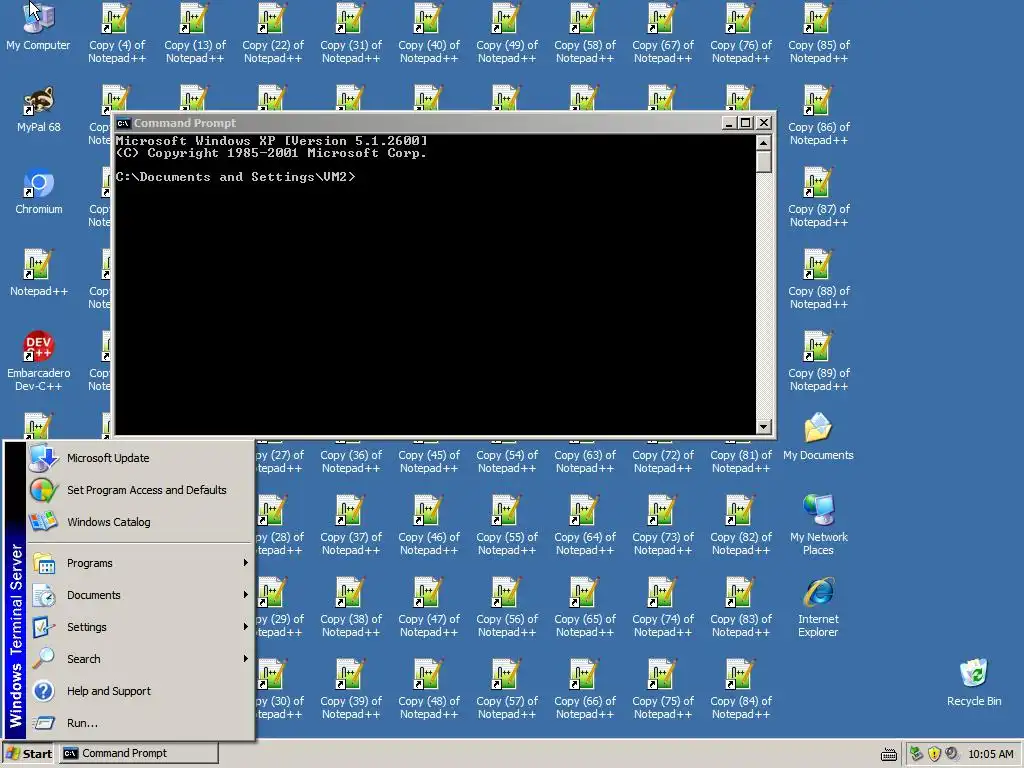Select the MyPal 68 desktop icon

tap(38, 109)
